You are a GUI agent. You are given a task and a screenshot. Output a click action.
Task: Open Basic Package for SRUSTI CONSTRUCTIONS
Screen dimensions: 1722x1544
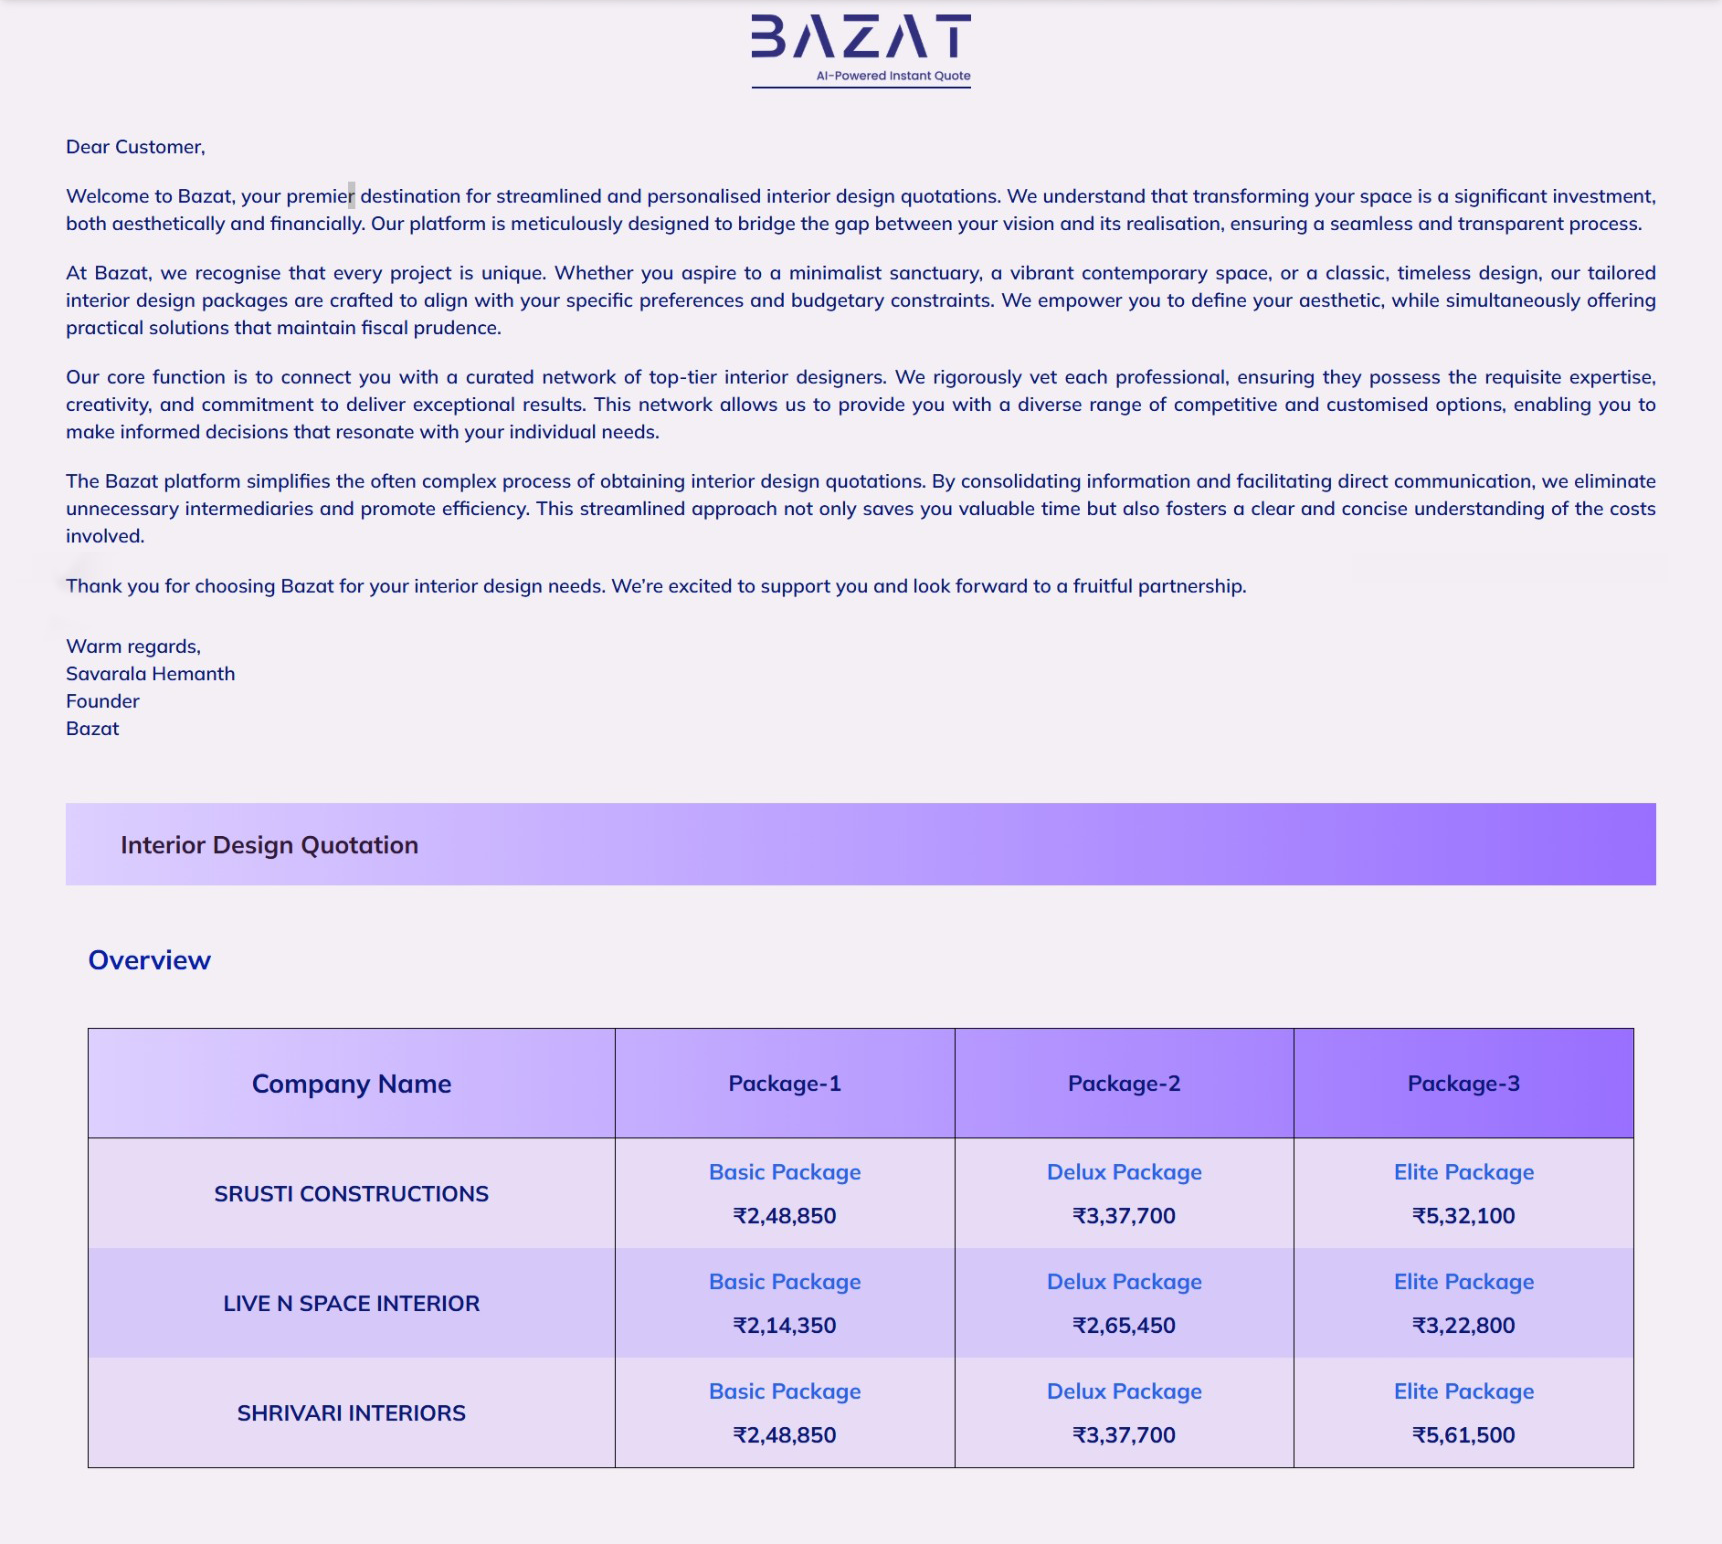[785, 1172]
